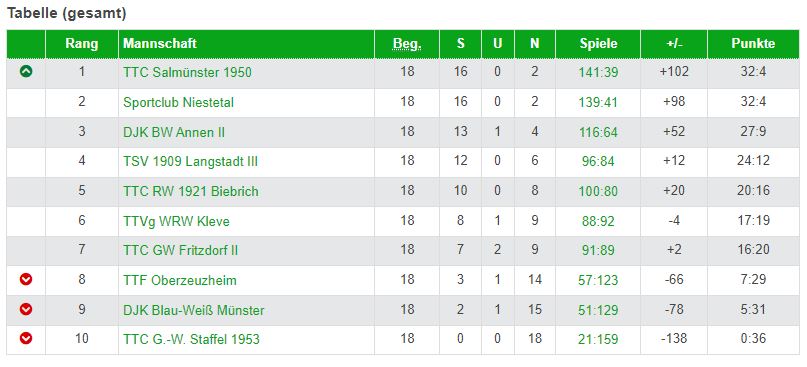Select the DJK BW Annen II link
807x367 pixels.
click(x=174, y=132)
